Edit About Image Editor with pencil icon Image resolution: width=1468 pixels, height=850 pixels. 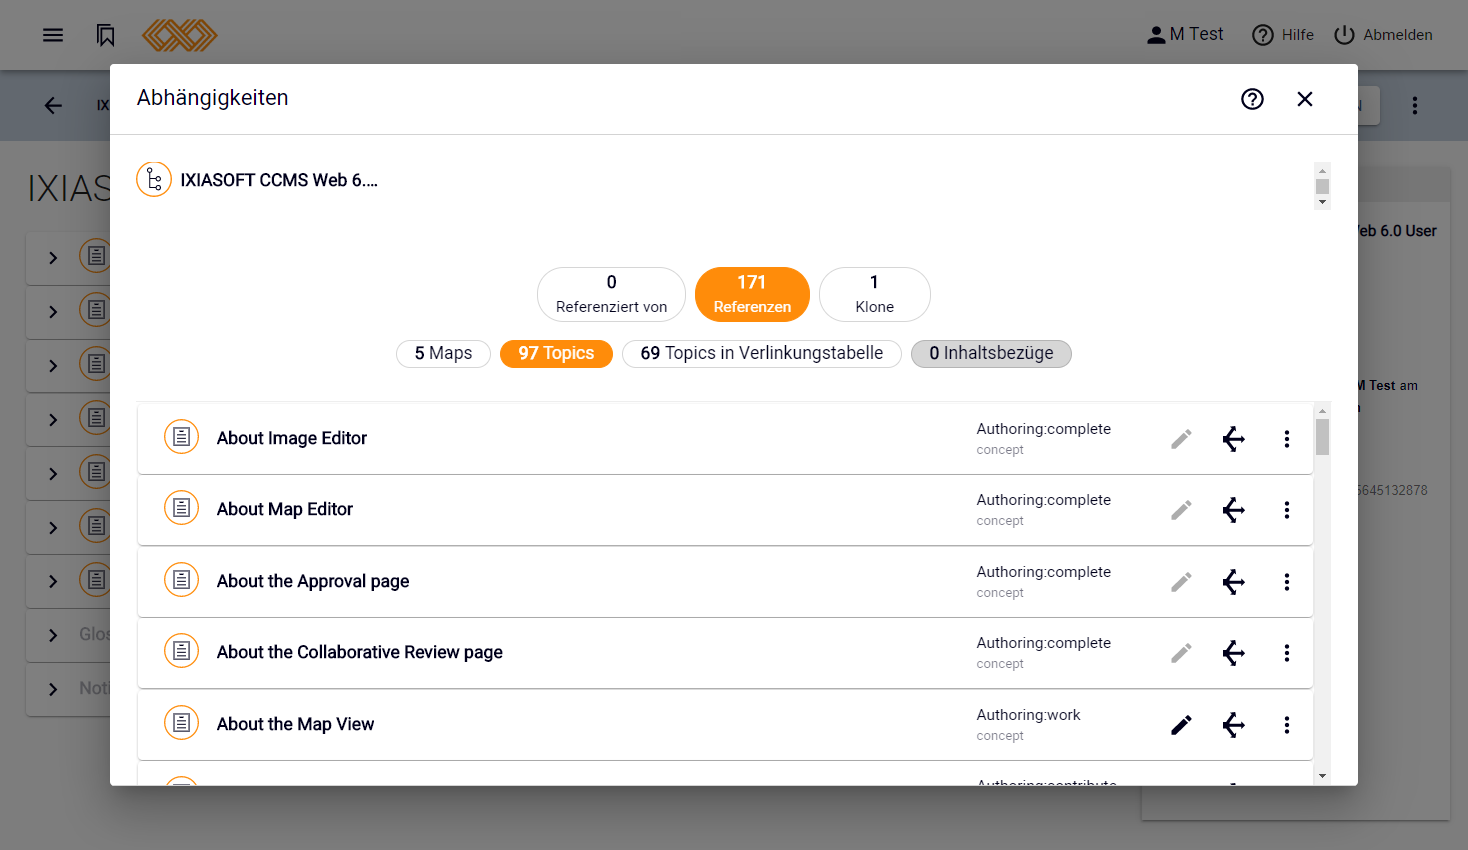pos(1181,439)
